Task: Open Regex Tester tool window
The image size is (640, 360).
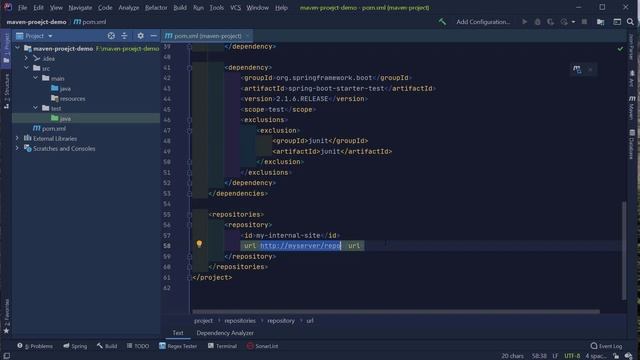Action: coord(178,346)
